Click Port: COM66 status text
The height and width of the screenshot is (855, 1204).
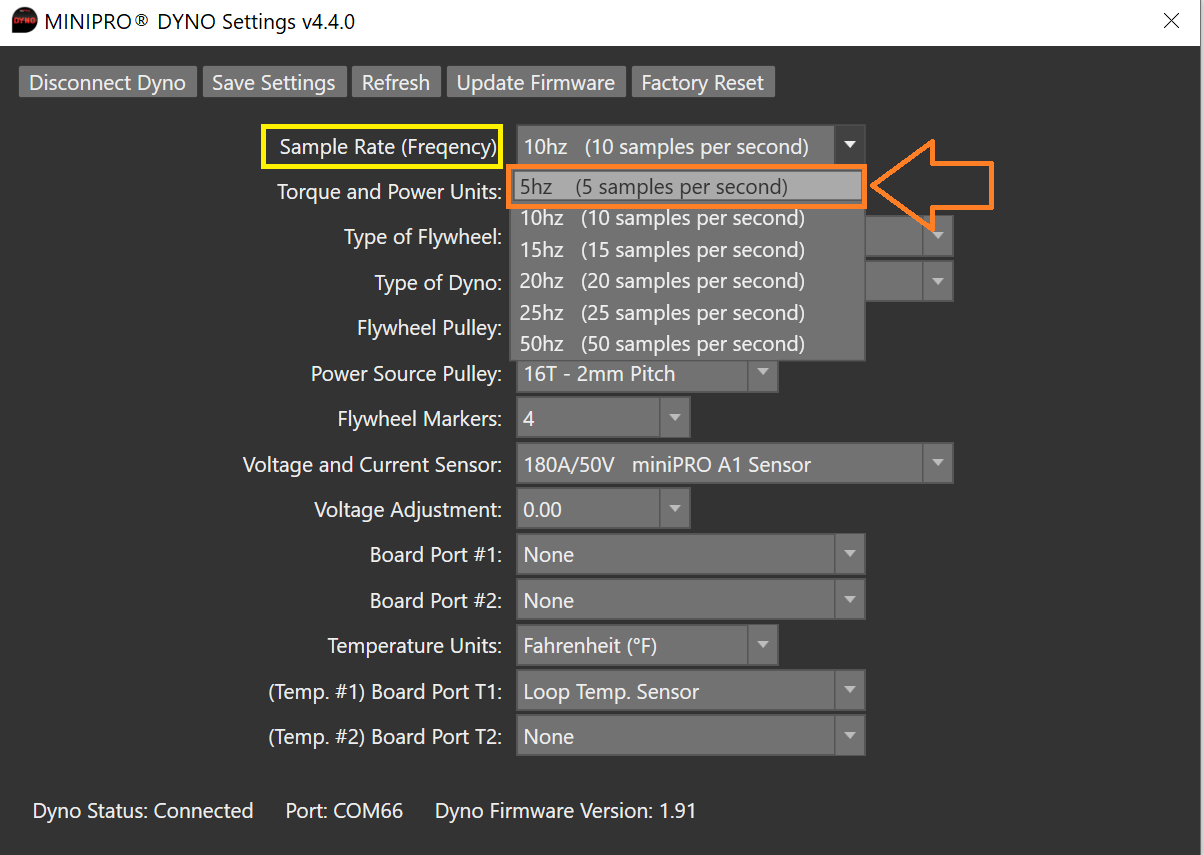344,810
